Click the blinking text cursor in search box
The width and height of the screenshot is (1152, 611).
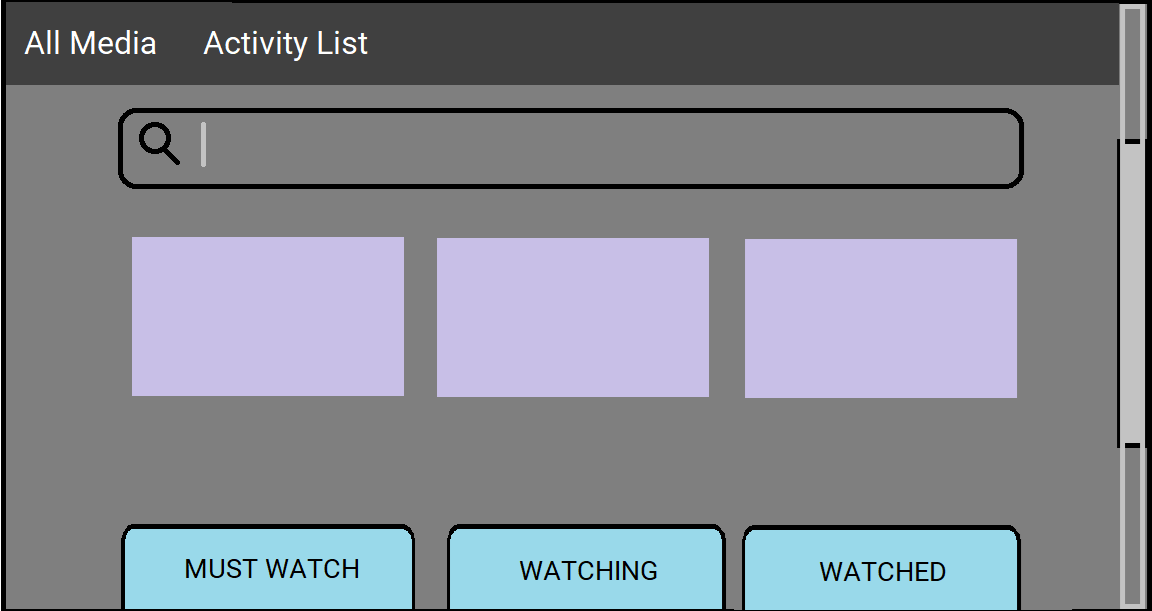click(x=203, y=145)
